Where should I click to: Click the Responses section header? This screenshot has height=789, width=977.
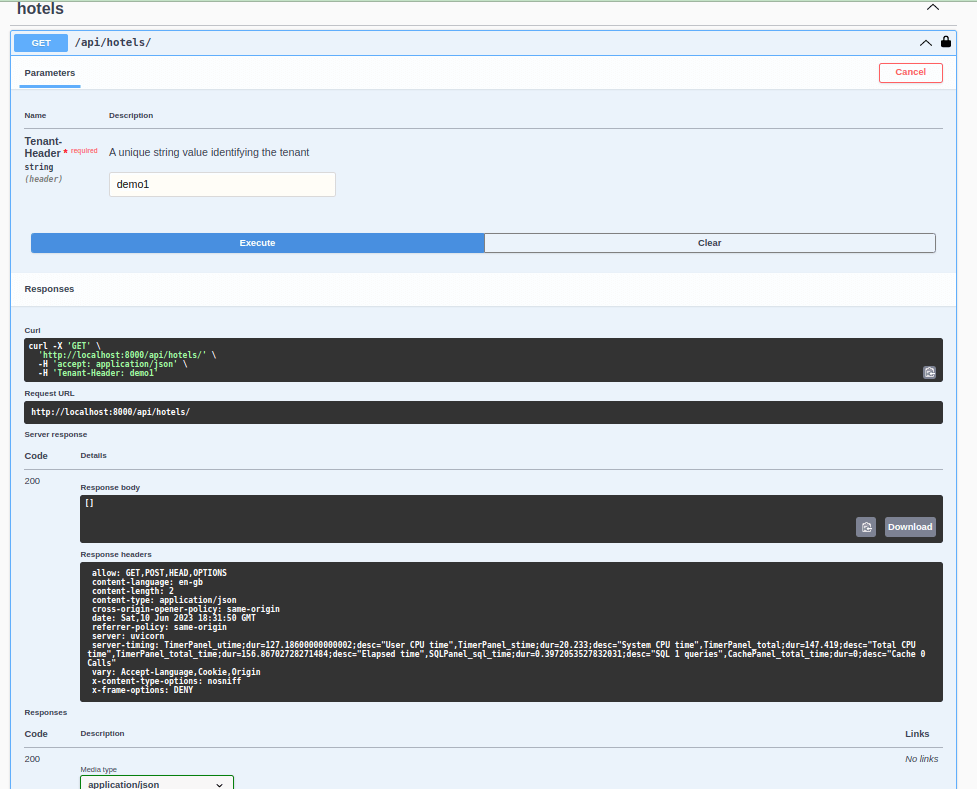49,289
